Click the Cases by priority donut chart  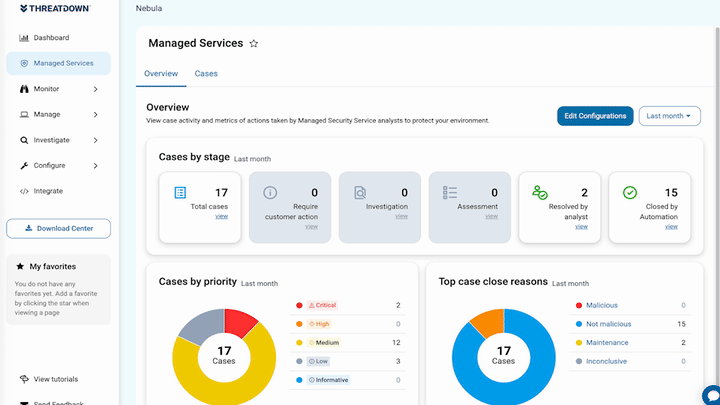[224, 357]
